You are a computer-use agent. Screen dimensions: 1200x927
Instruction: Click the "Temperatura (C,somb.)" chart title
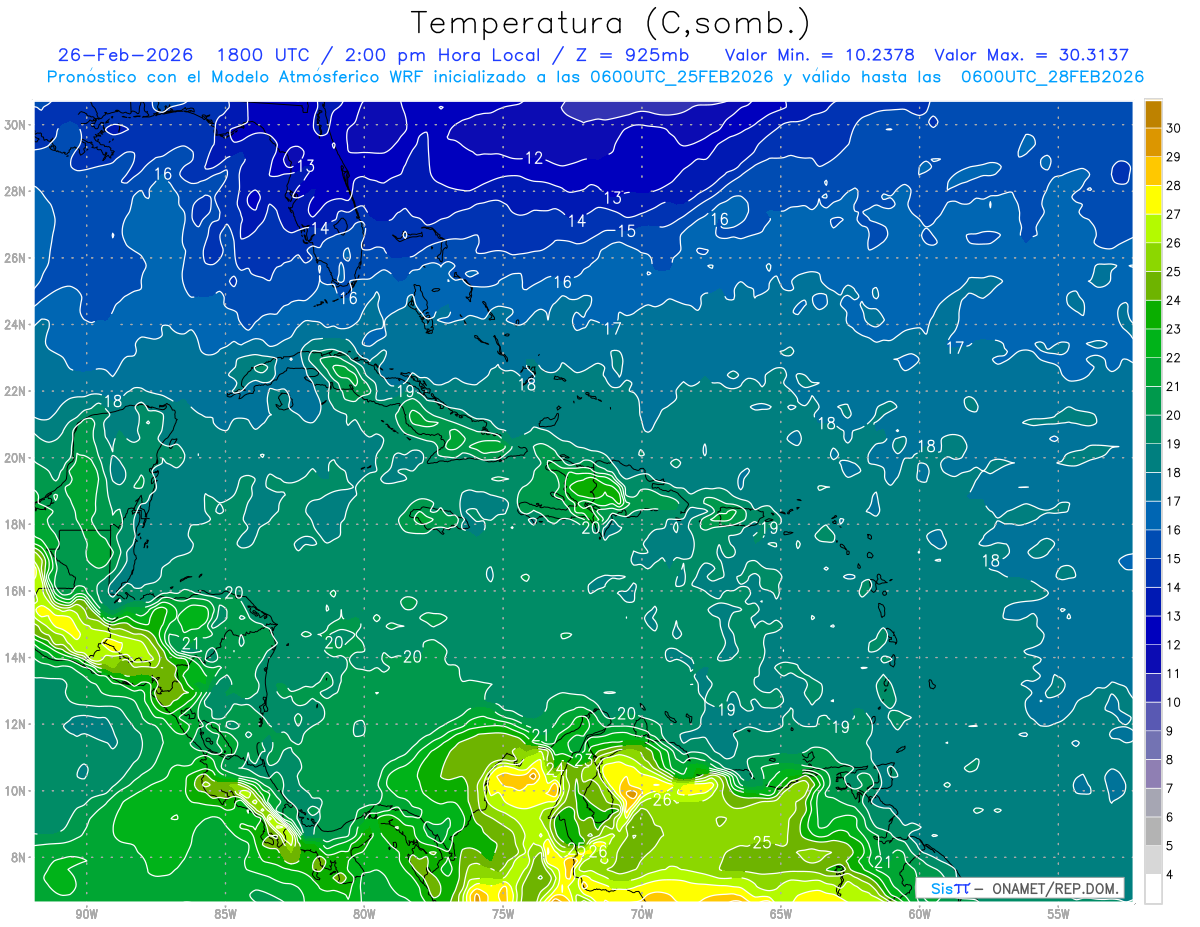(x=610, y=23)
